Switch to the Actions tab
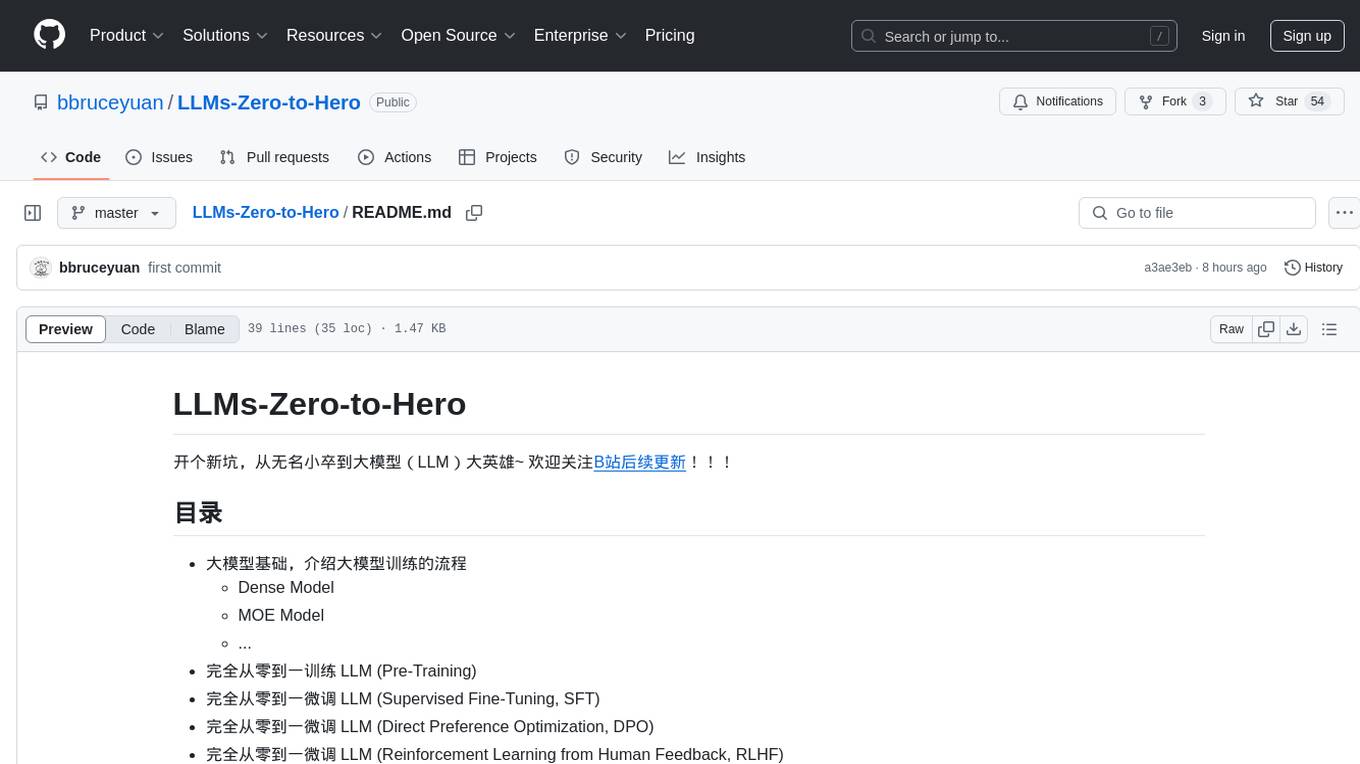 click(x=395, y=157)
